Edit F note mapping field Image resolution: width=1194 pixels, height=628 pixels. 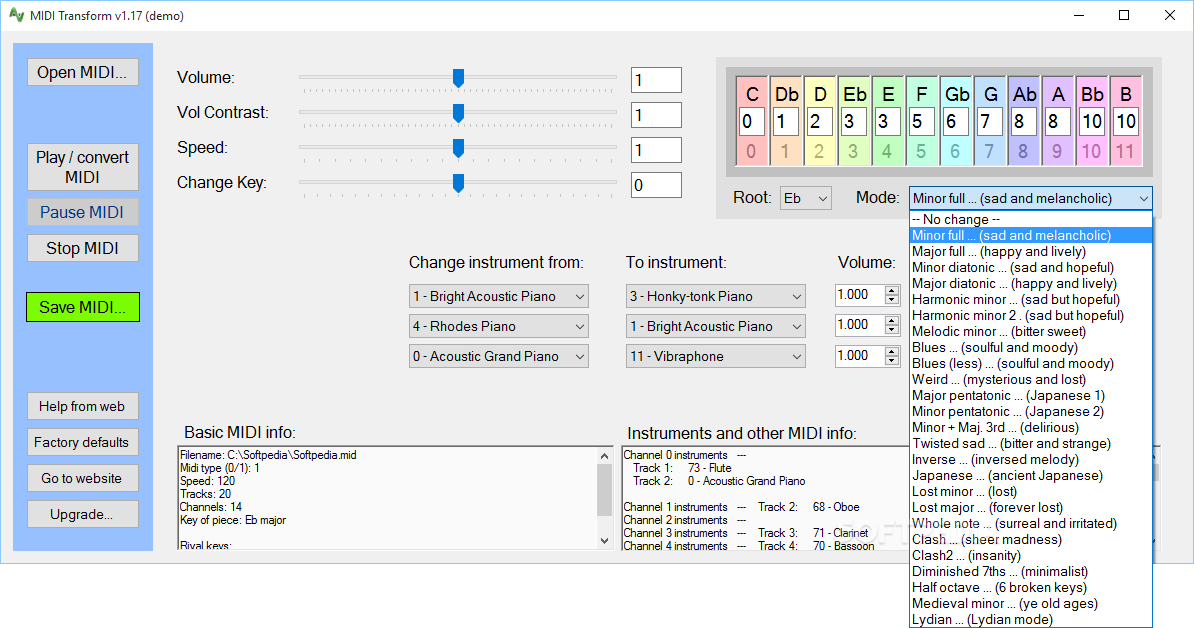coord(921,122)
